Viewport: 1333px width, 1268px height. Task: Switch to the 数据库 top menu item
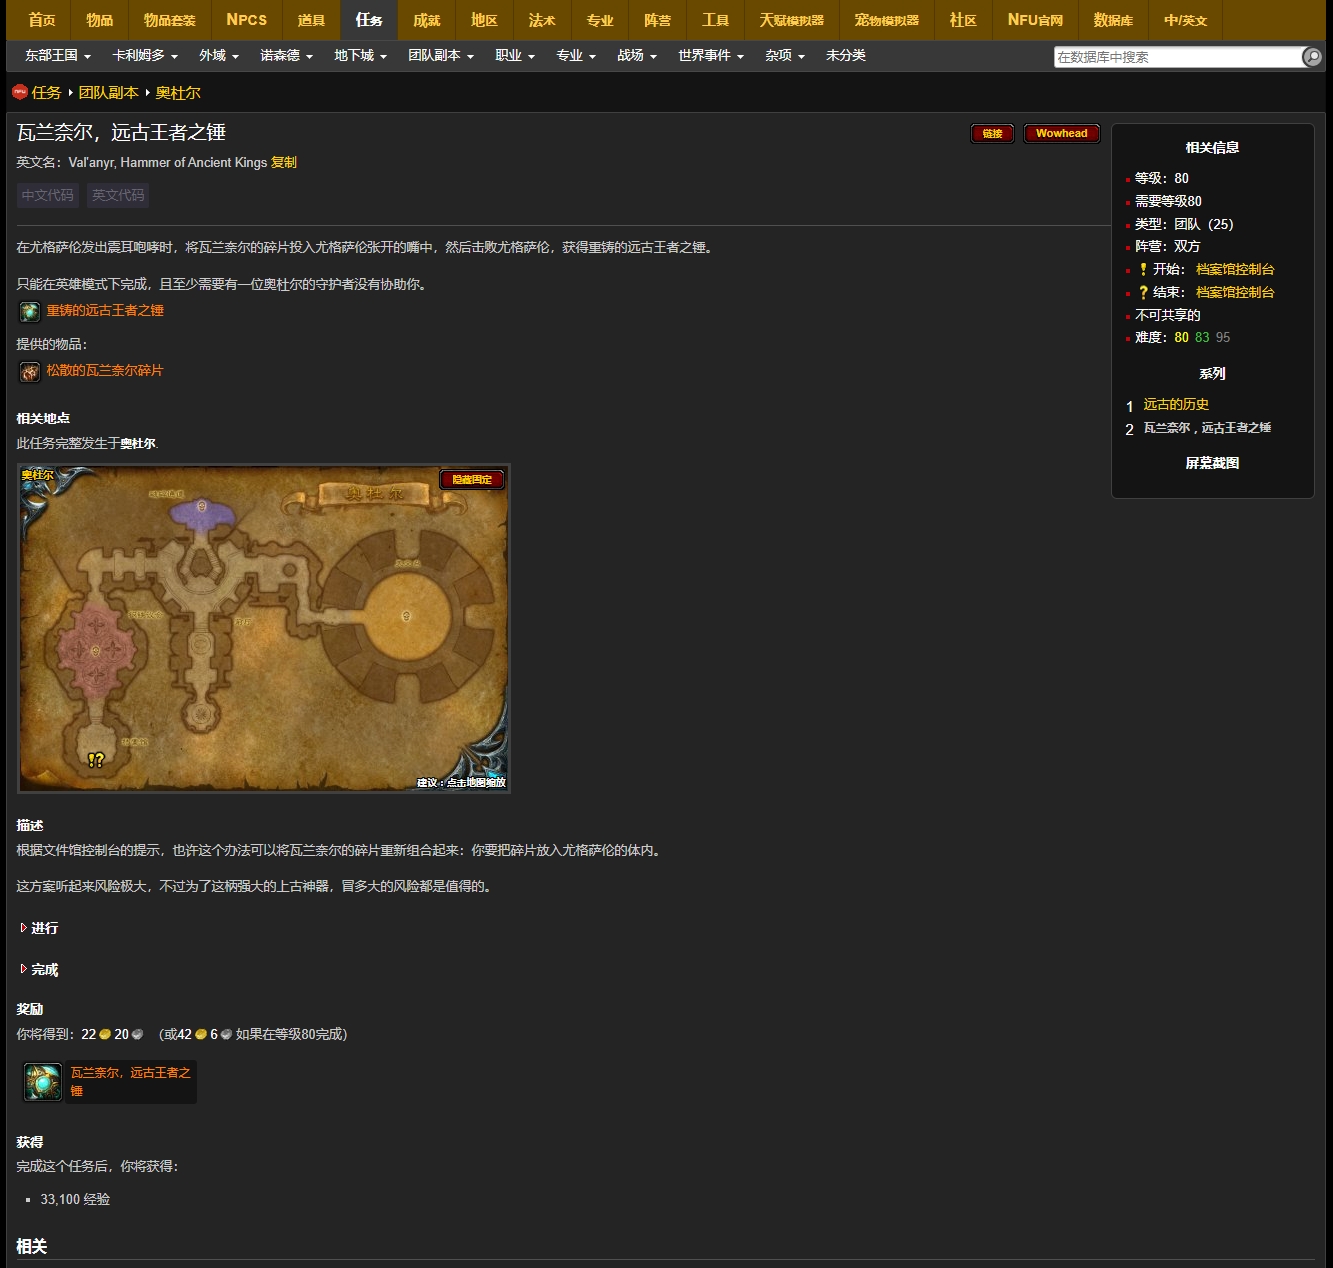tap(1112, 20)
